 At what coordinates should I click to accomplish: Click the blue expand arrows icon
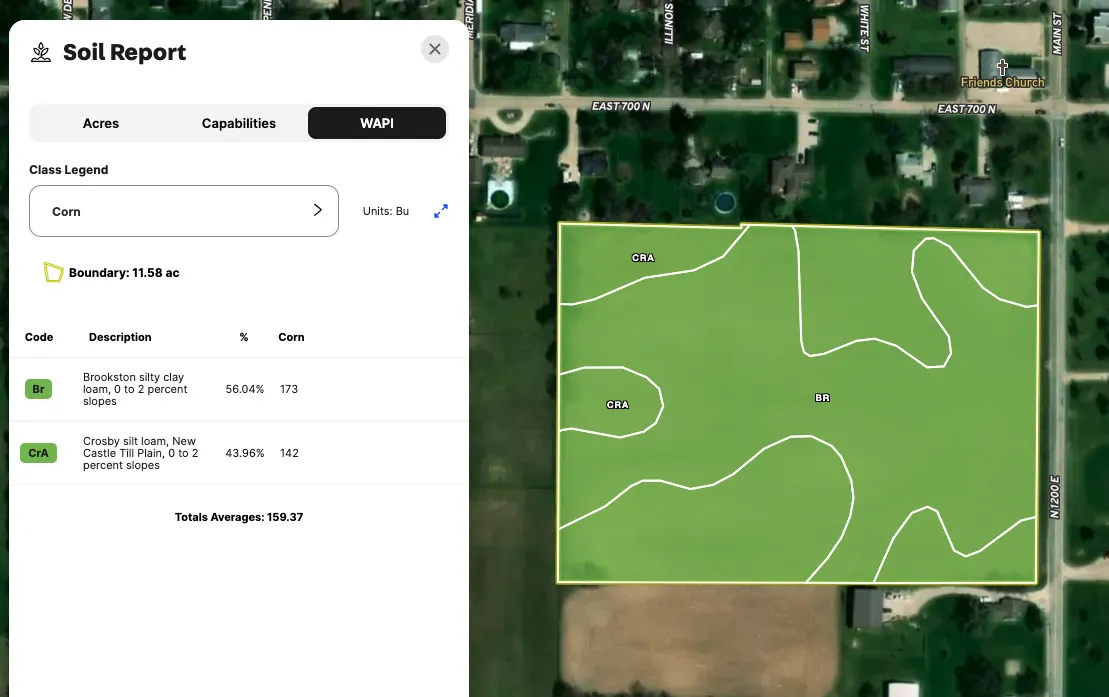pyautogui.click(x=441, y=211)
